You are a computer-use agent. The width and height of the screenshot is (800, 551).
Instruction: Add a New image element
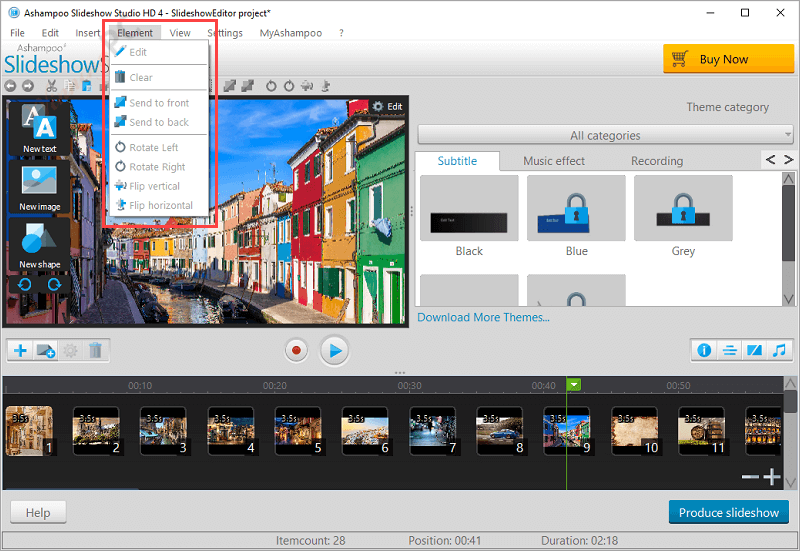(x=39, y=186)
